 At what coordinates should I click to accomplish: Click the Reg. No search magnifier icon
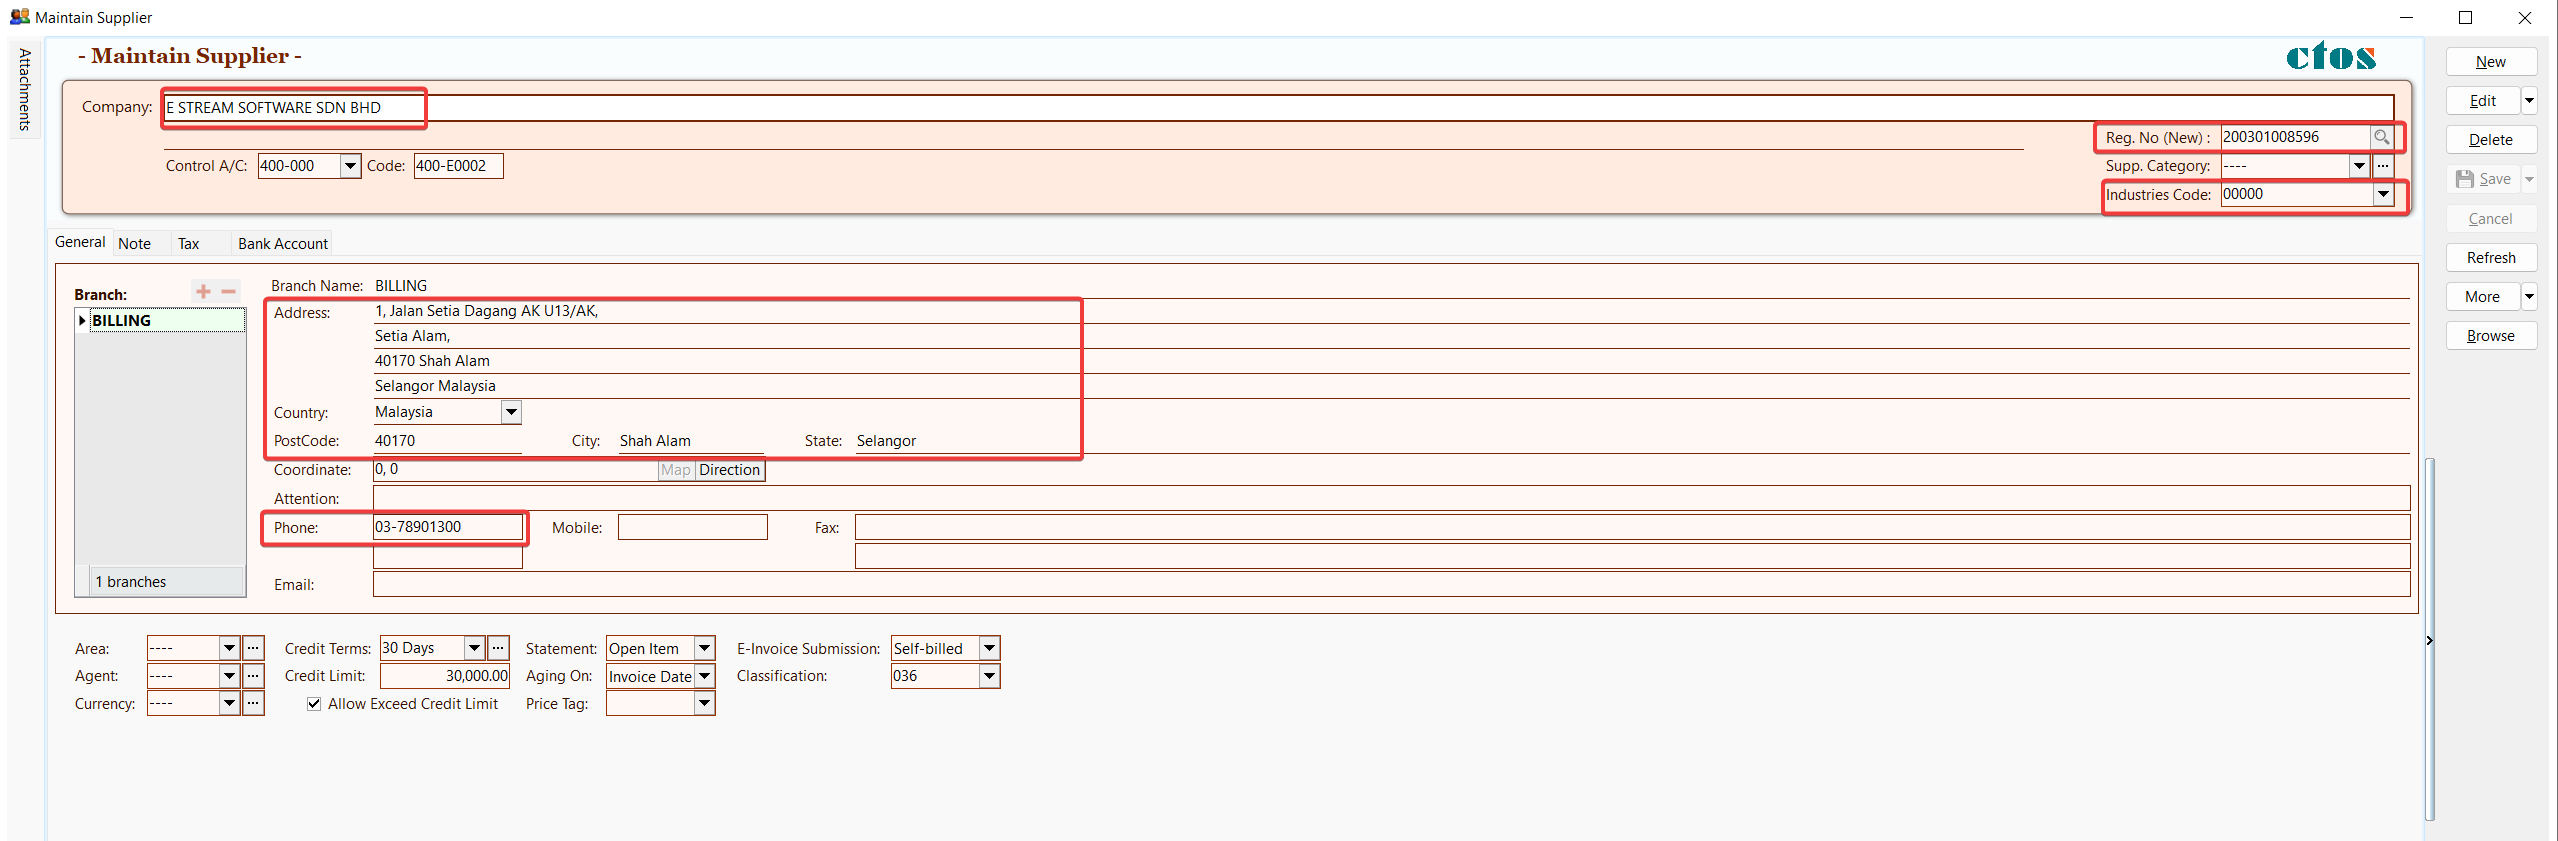(2381, 137)
